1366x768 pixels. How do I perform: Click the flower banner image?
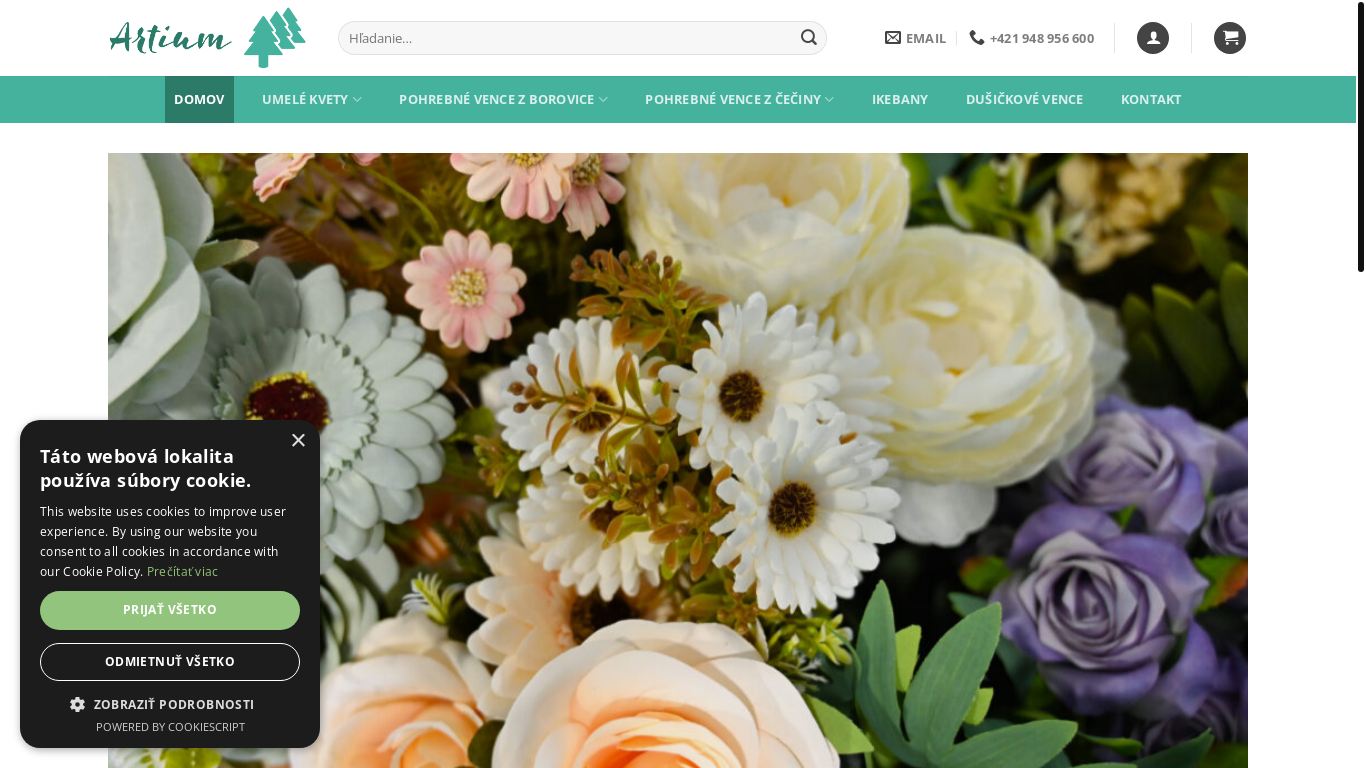(678, 460)
